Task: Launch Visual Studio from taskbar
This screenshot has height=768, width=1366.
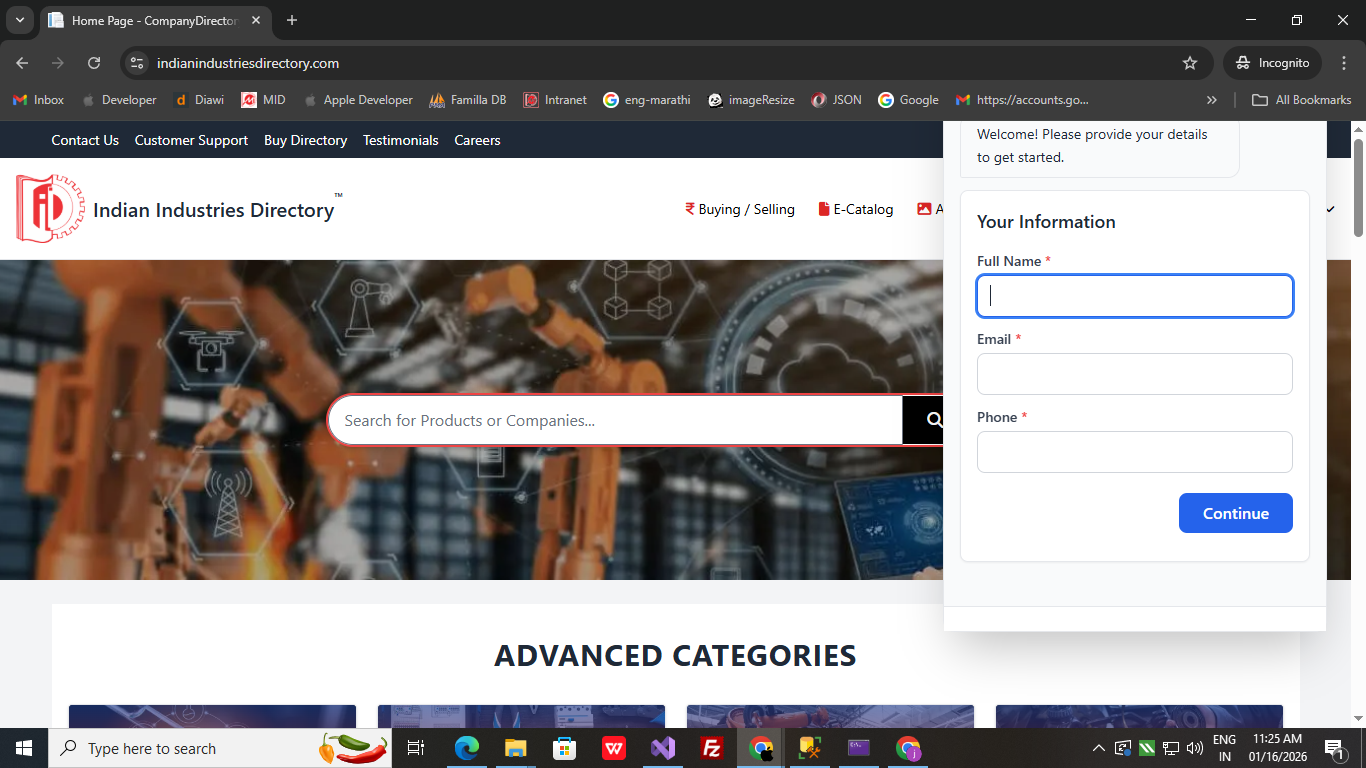Action: point(663,748)
